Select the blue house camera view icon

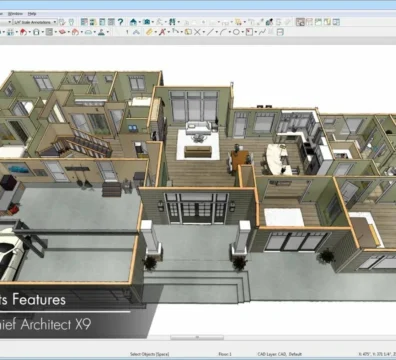click(x=133, y=22)
